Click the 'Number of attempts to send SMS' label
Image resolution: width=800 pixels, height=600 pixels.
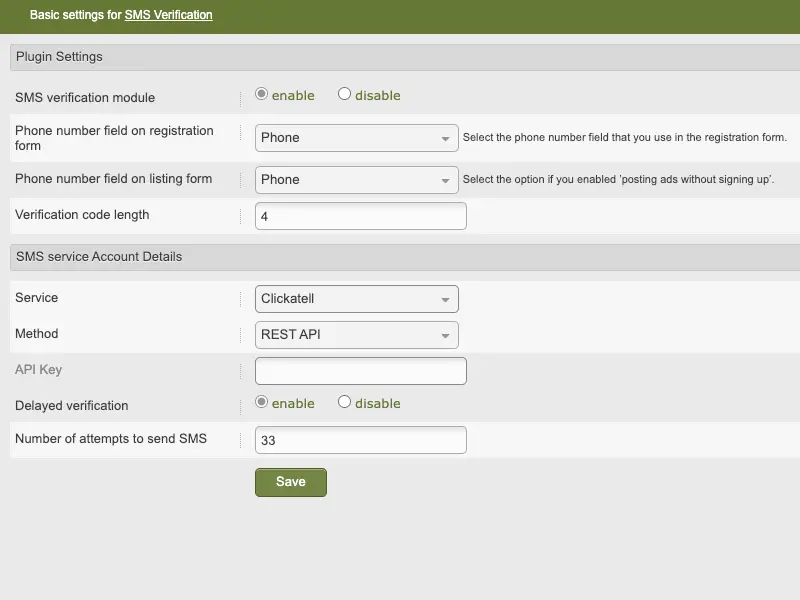[x=111, y=439]
